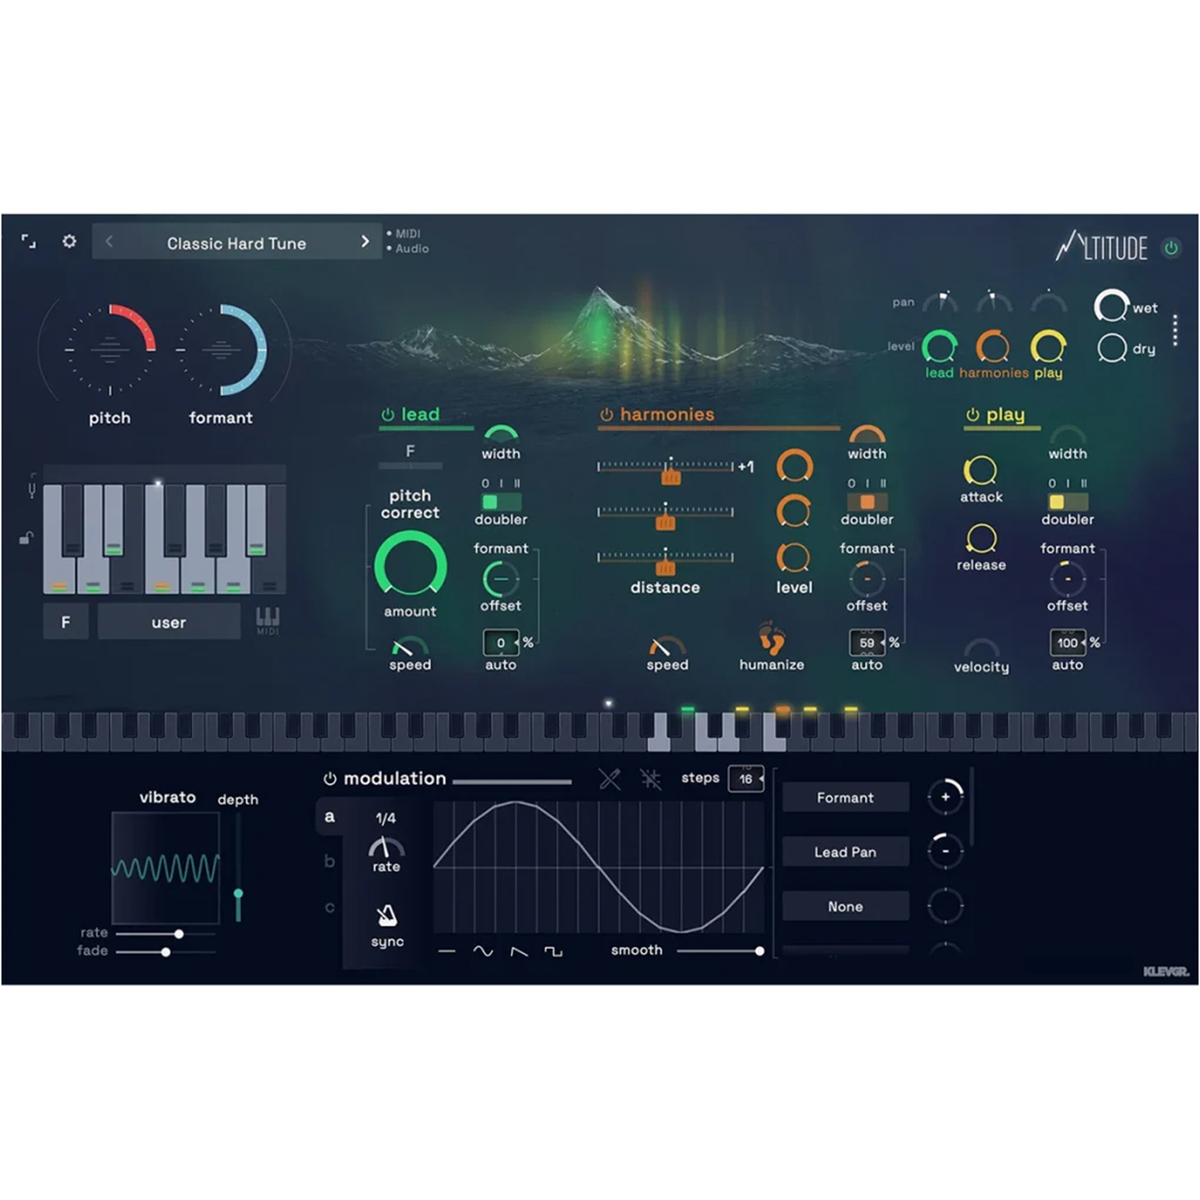Select the sine waveform shape
This screenshot has height=1200, width=1200.
click(483, 951)
